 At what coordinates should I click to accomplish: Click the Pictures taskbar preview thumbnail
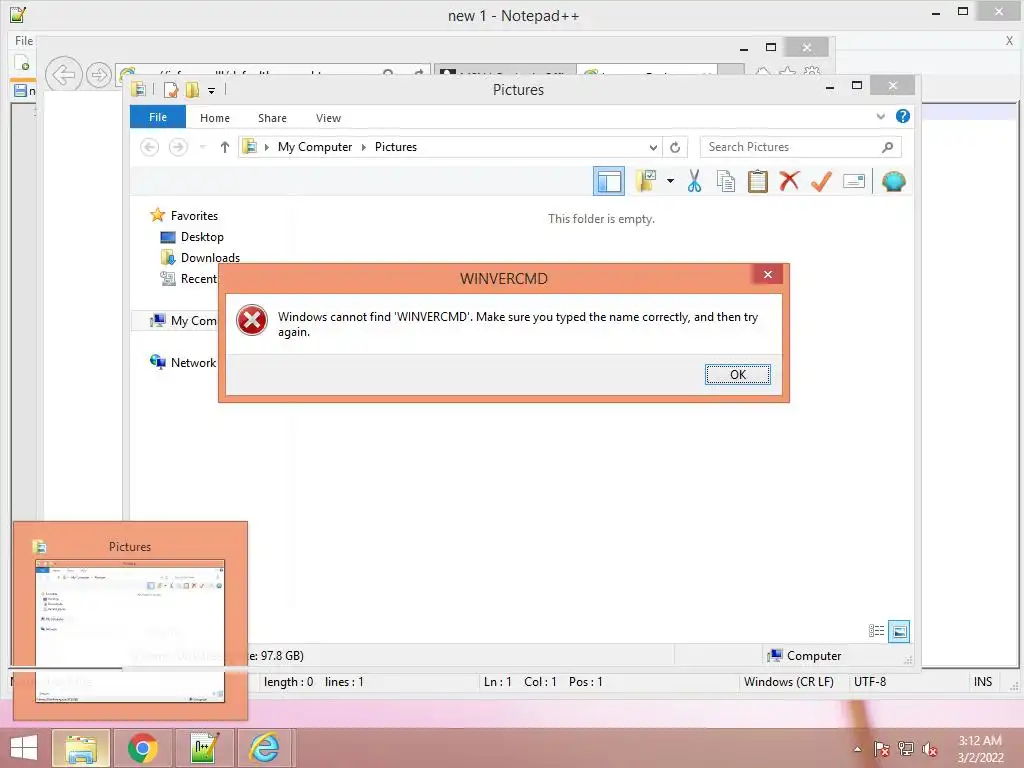point(130,621)
